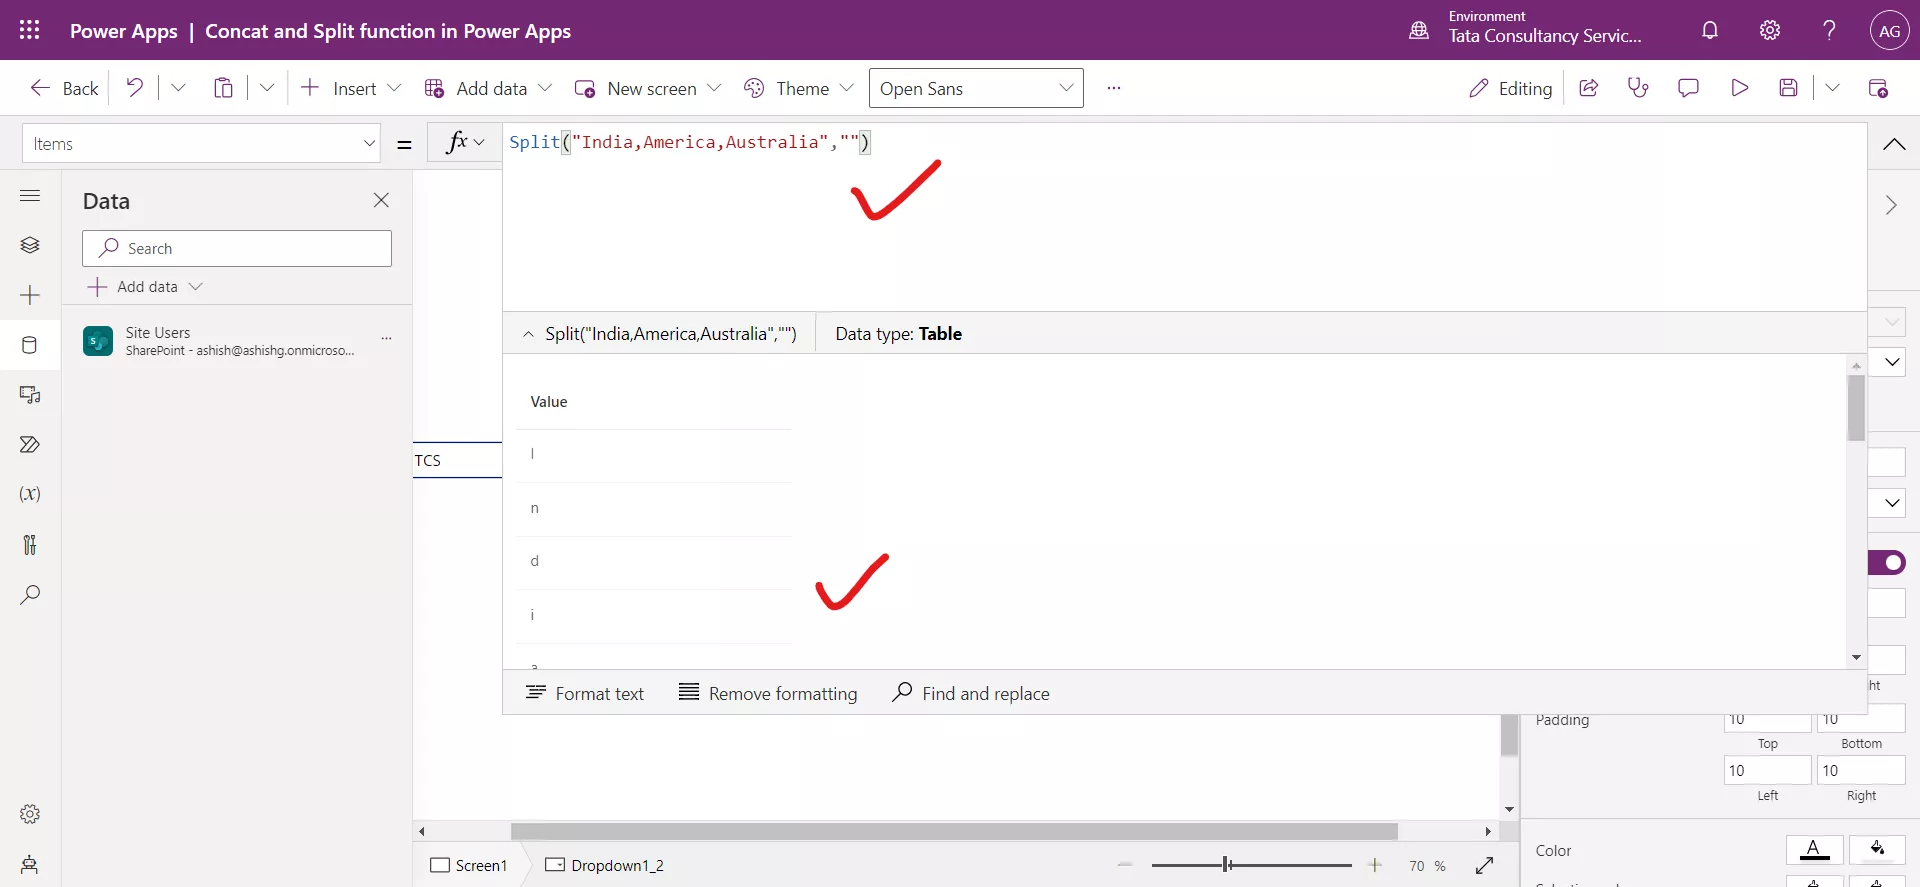Select the Screen1 breadcrumb
The width and height of the screenshot is (1920, 887).
(x=469, y=865)
